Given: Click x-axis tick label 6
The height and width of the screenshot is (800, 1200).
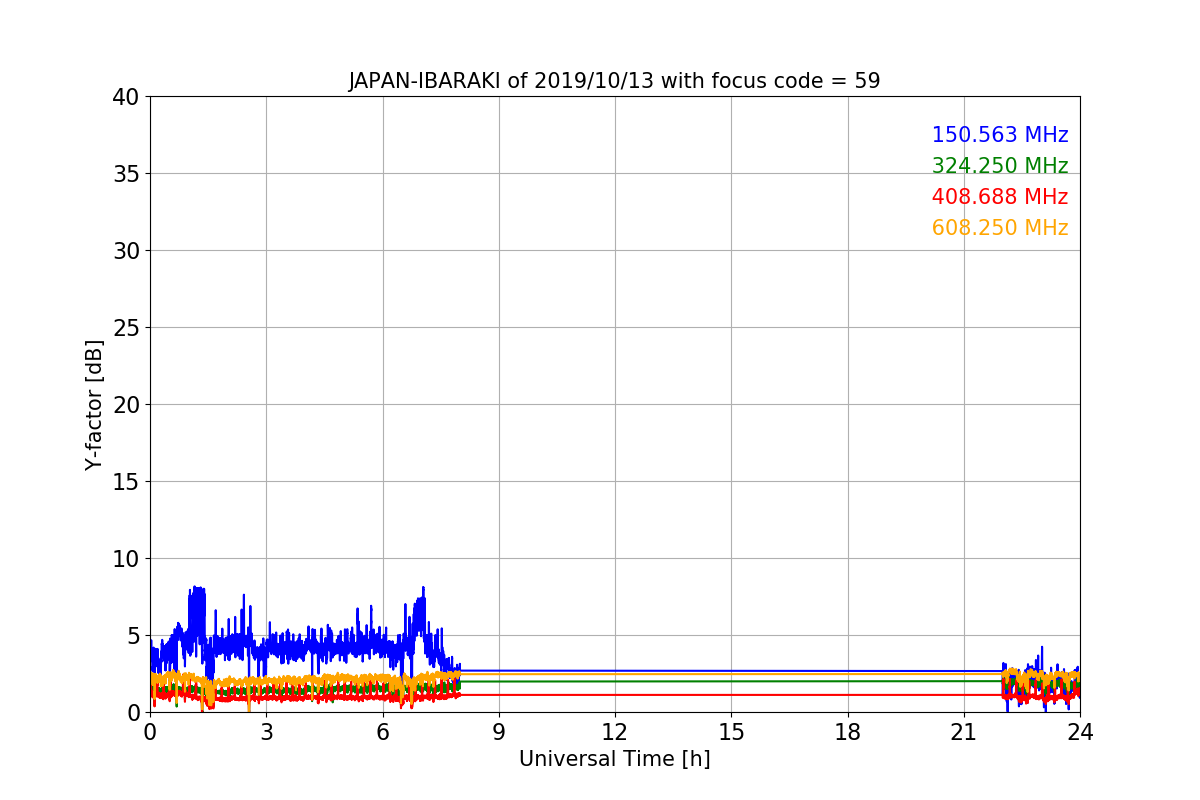Looking at the screenshot, I should [382, 731].
